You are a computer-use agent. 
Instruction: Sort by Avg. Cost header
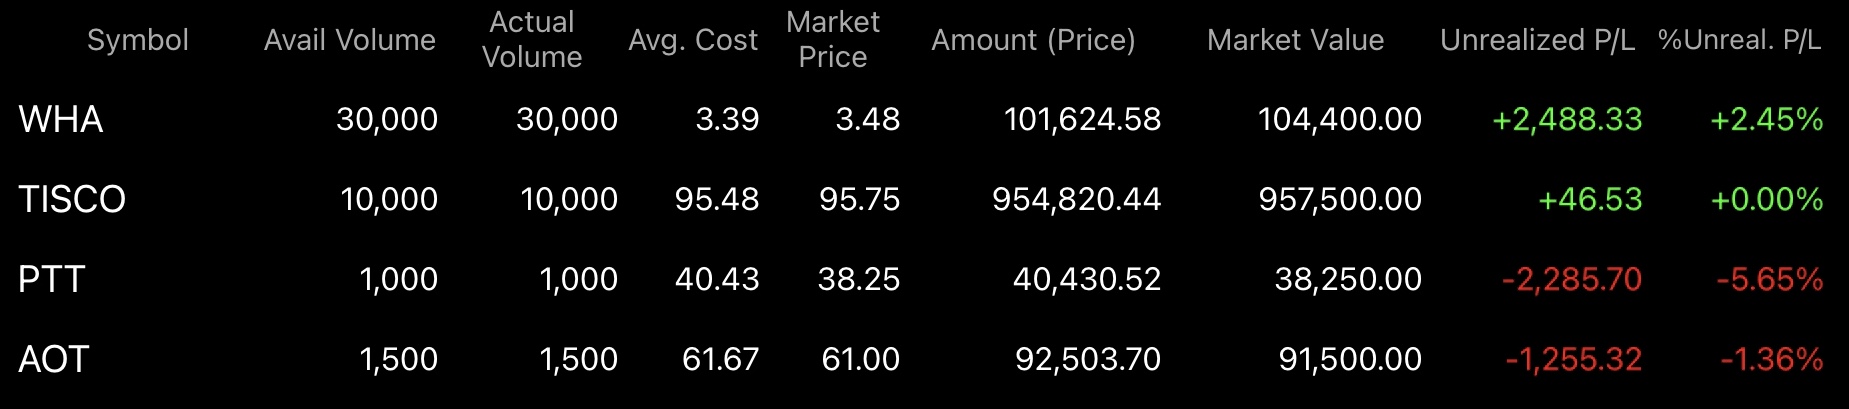pyautogui.click(x=693, y=40)
